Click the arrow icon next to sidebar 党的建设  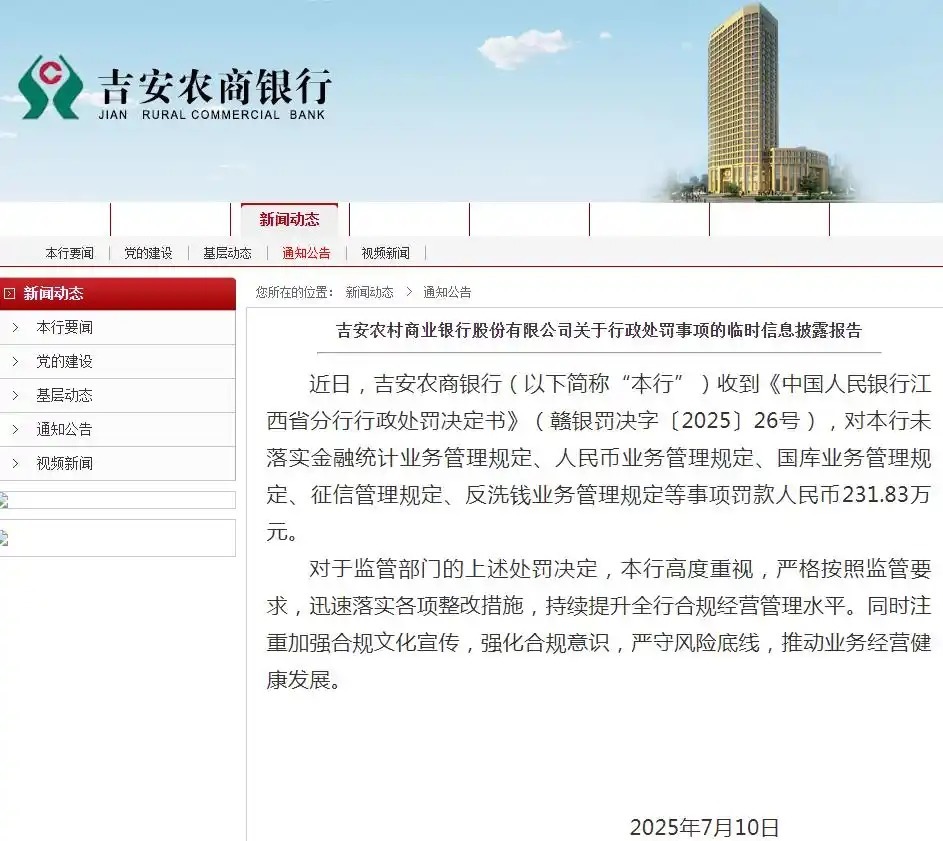pyautogui.click(x=15, y=362)
